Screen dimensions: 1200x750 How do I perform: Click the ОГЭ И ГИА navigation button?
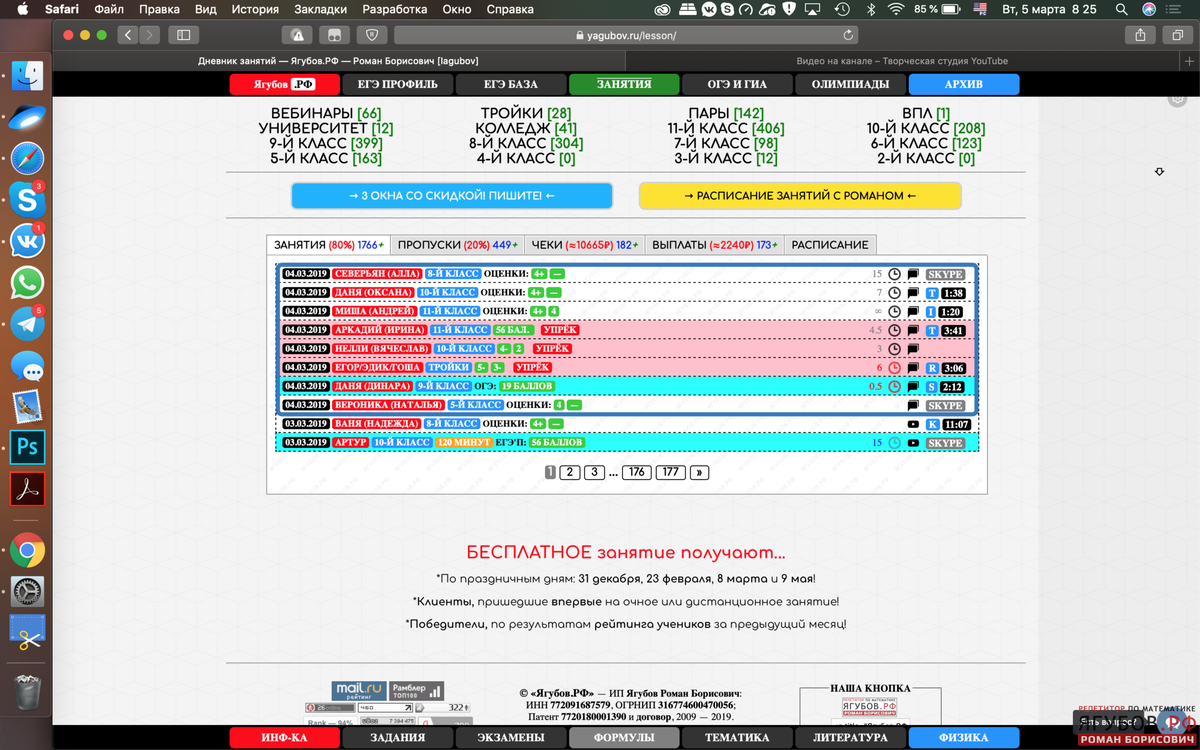(737, 84)
